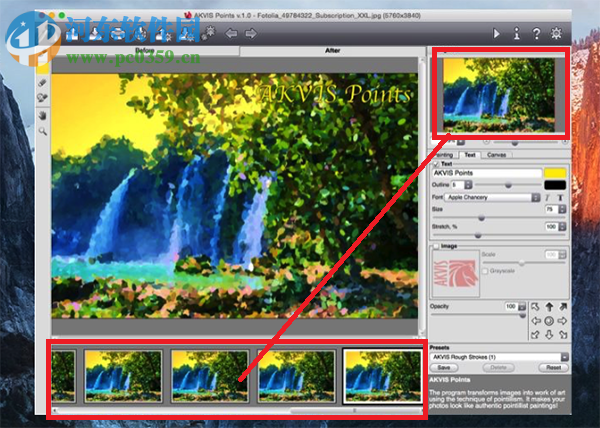The height and width of the screenshot is (428, 600).
Task: Open the Presets dropdown AKVIS Rough Strokes
Action: (x=499, y=357)
